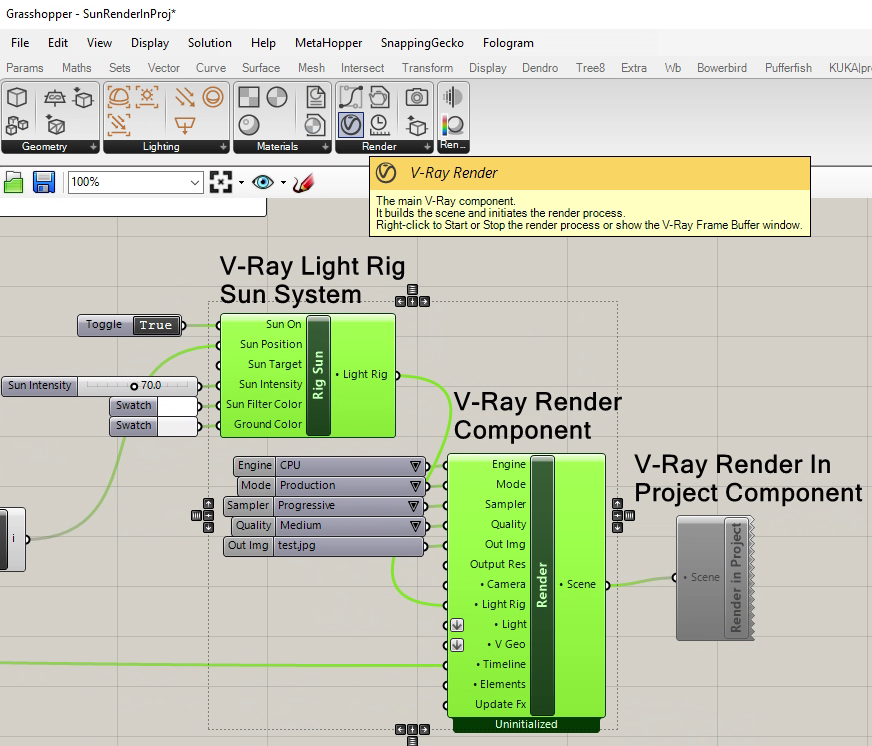Open the Mode Production value list

click(415, 486)
